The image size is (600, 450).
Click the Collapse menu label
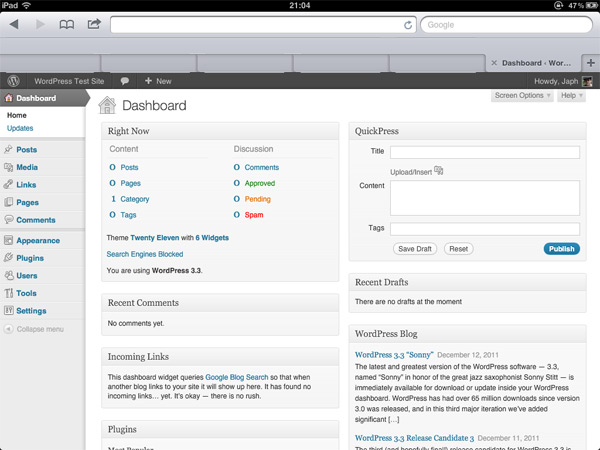point(40,329)
